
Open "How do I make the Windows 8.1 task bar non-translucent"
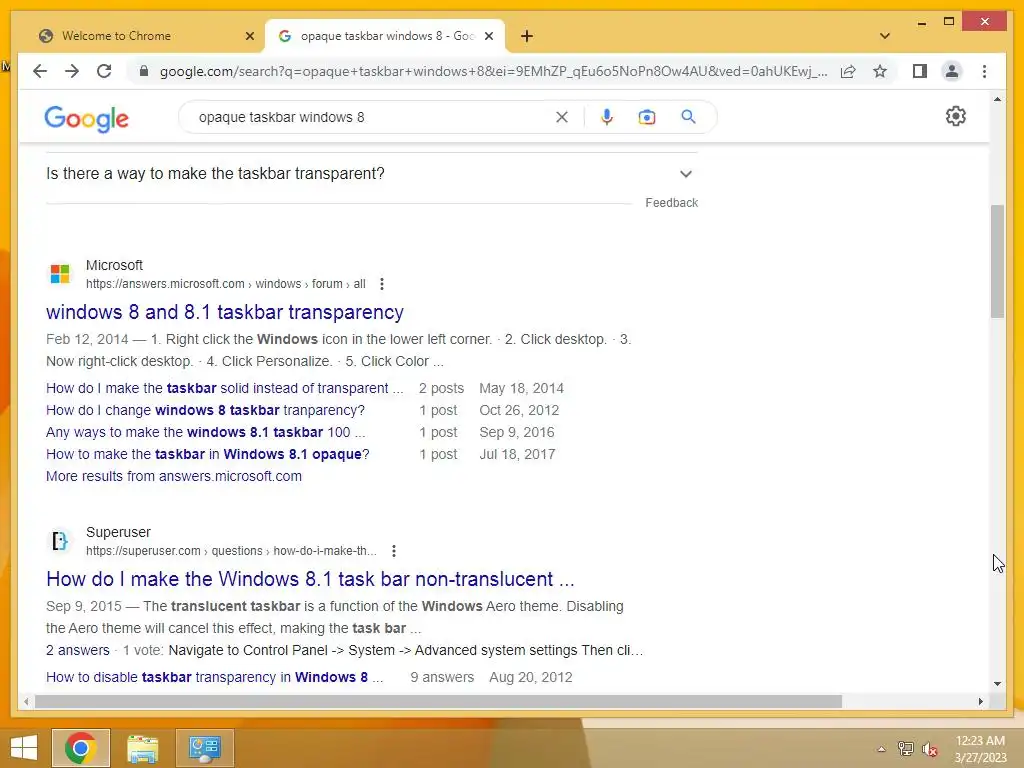310,579
